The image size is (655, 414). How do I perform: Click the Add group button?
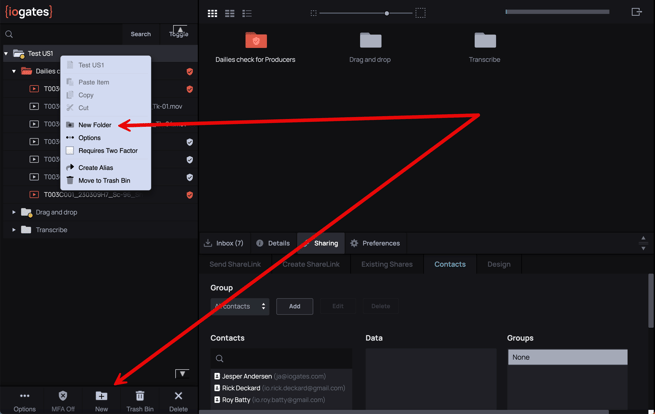pyautogui.click(x=294, y=306)
